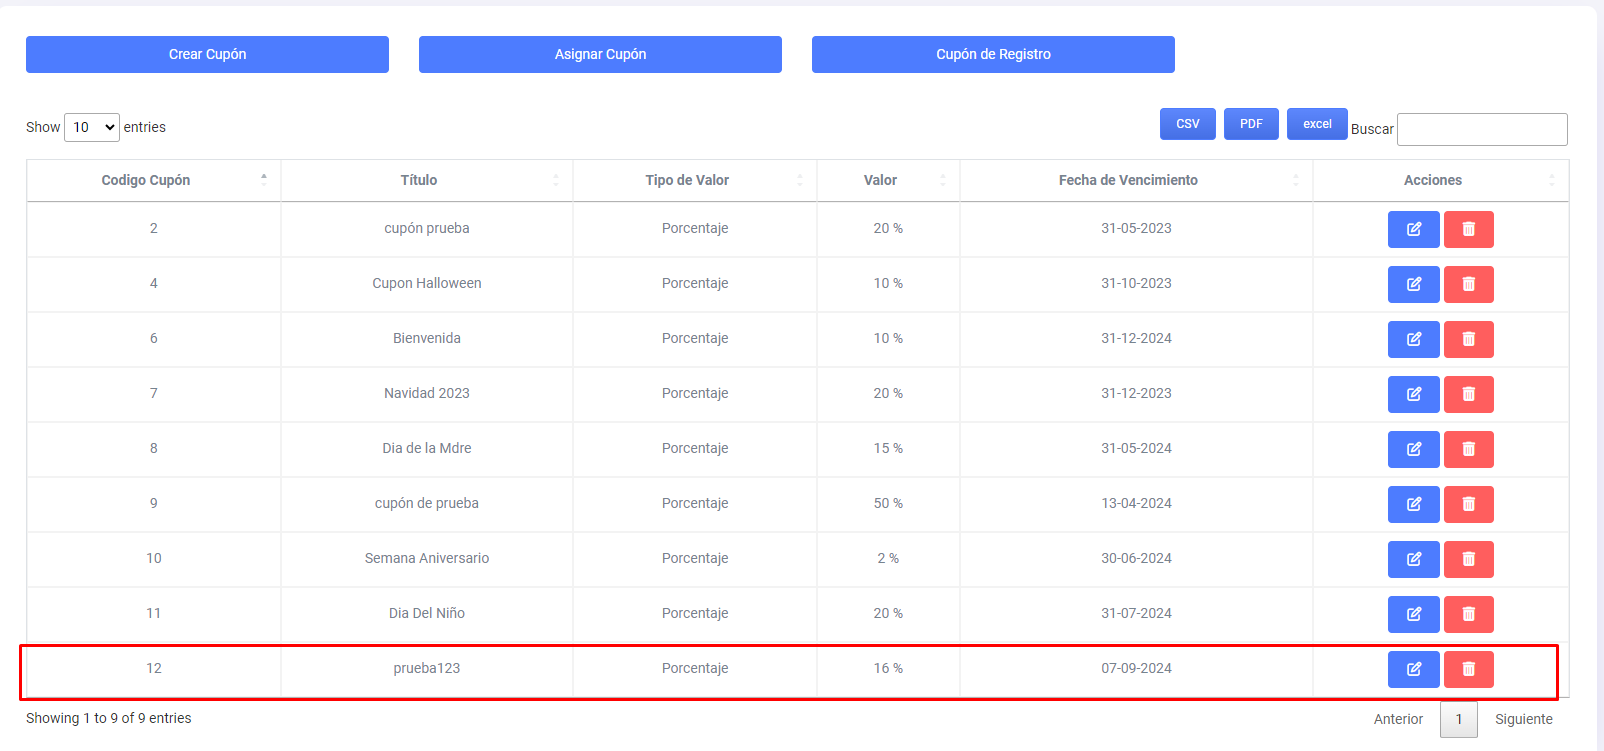The image size is (1604, 751).
Task: Edit the cupón prueba coupon
Action: click(x=1413, y=229)
